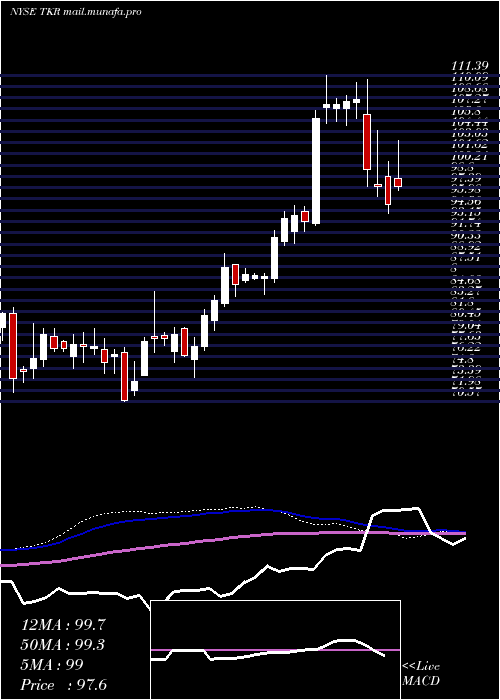
Task: Click the tallest white candlestick body
Action: click(316, 171)
